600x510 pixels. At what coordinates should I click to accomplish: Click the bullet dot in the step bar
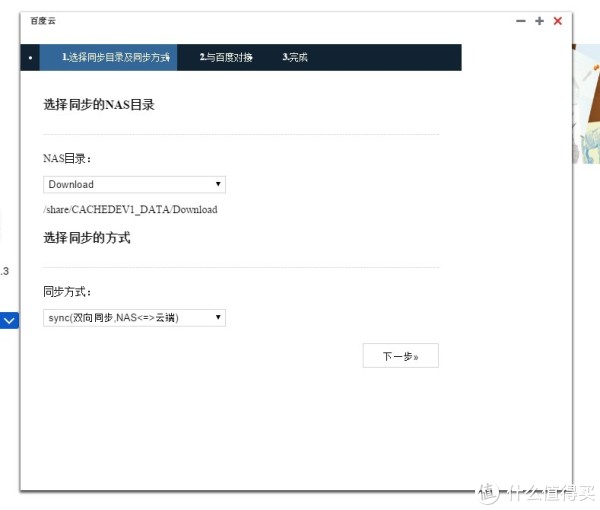click(30, 58)
